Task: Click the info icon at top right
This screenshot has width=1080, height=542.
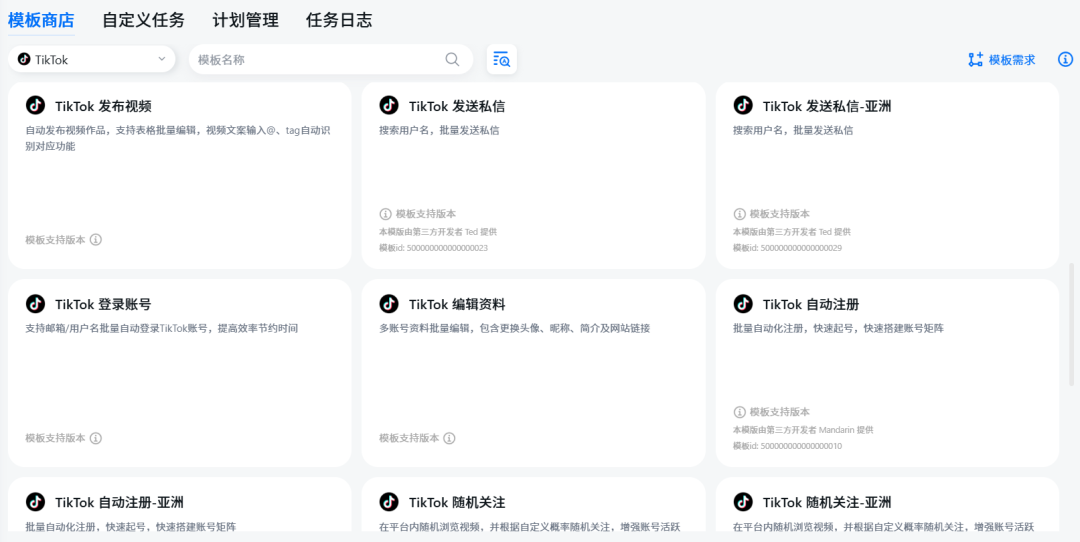Action: [1065, 59]
